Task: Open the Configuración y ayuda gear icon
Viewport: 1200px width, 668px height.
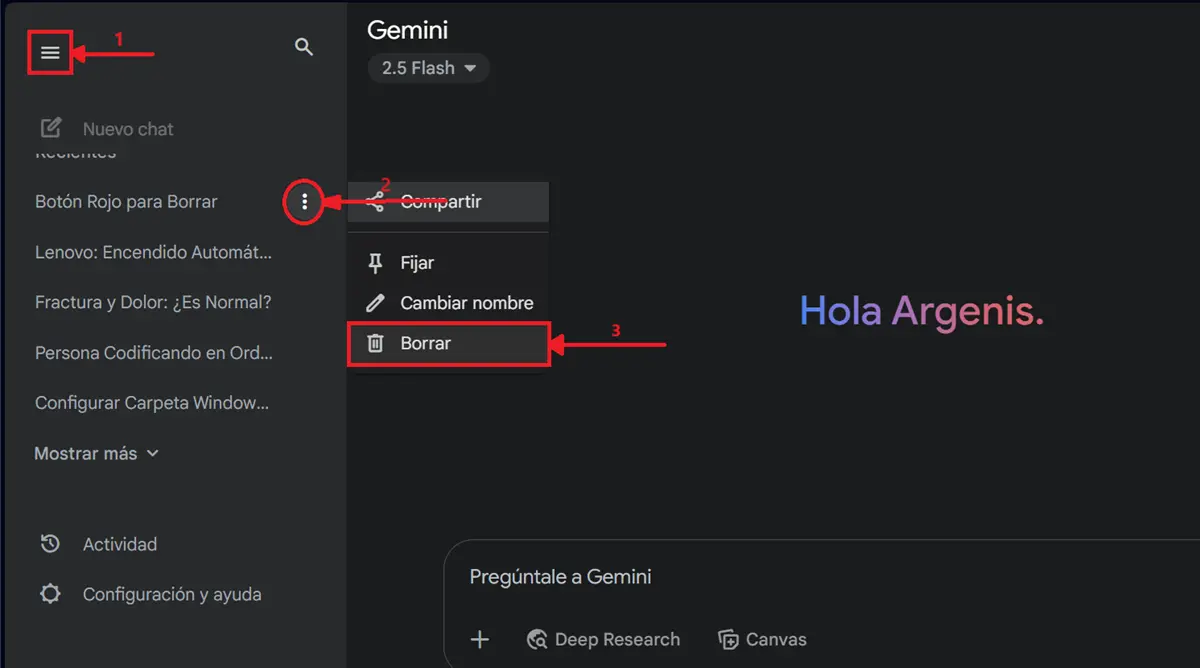Action: [x=49, y=594]
